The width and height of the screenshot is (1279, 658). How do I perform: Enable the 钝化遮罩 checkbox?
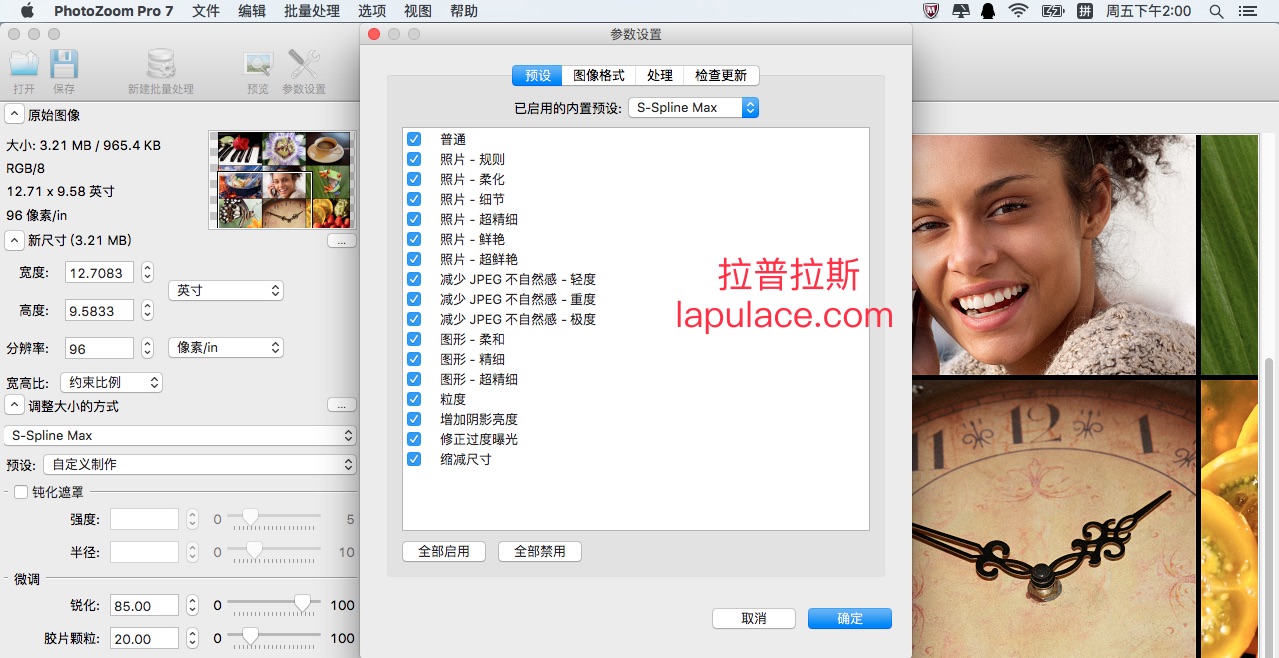[x=21, y=492]
